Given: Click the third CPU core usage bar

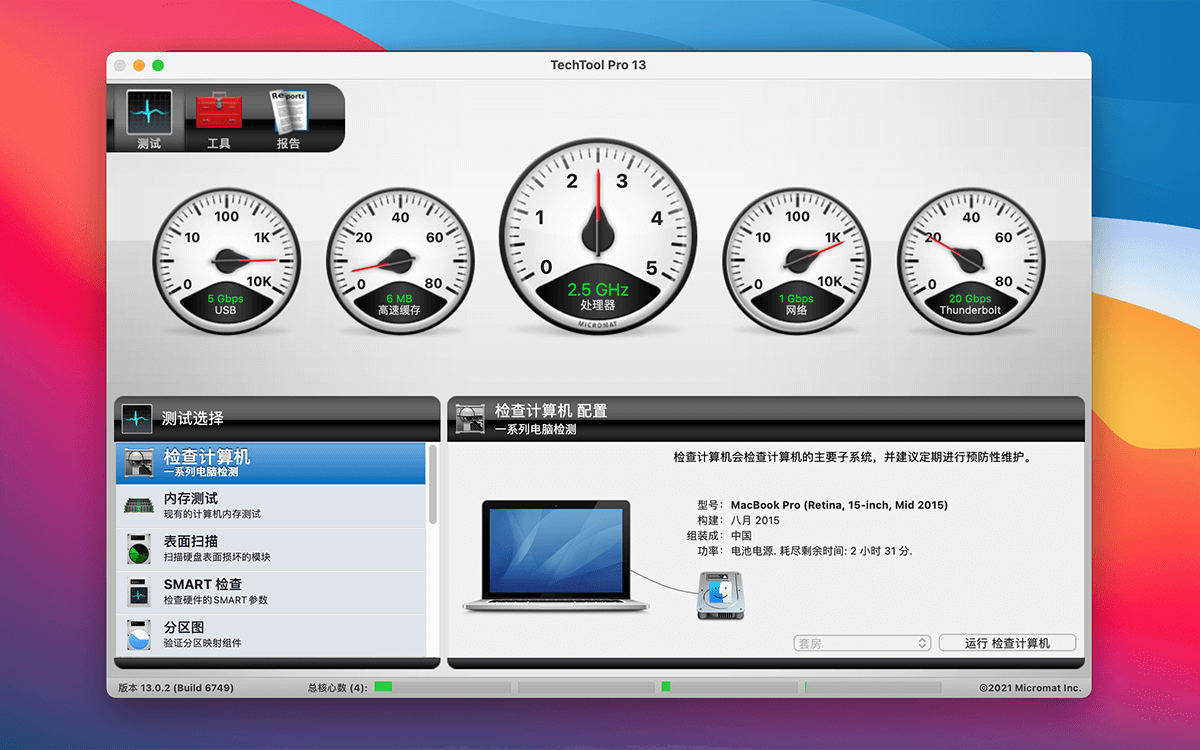Looking at the screenshot, I should pyautogui.click(x=729, y=687).
